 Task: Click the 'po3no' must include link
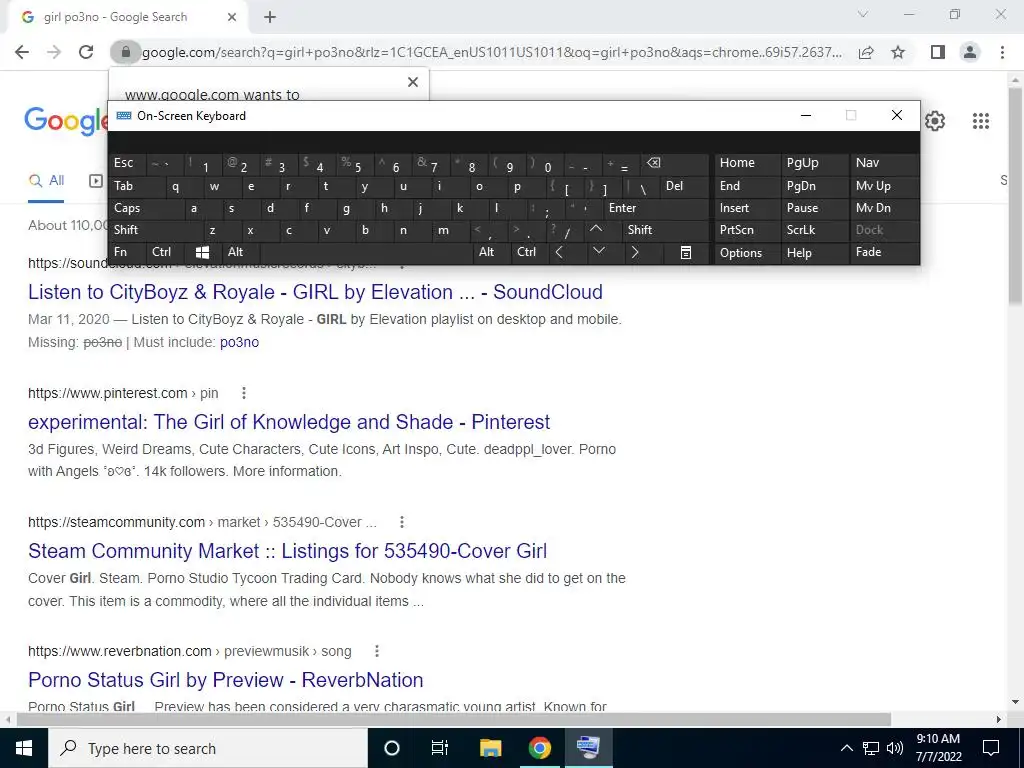(x=239, y=342)
